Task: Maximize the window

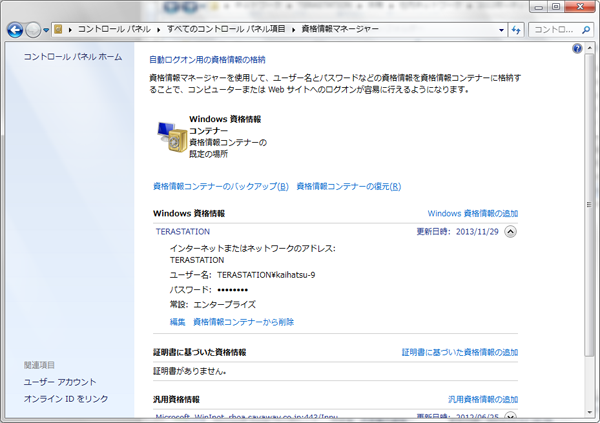Action: pyautogui.click(x=556, y=7)
